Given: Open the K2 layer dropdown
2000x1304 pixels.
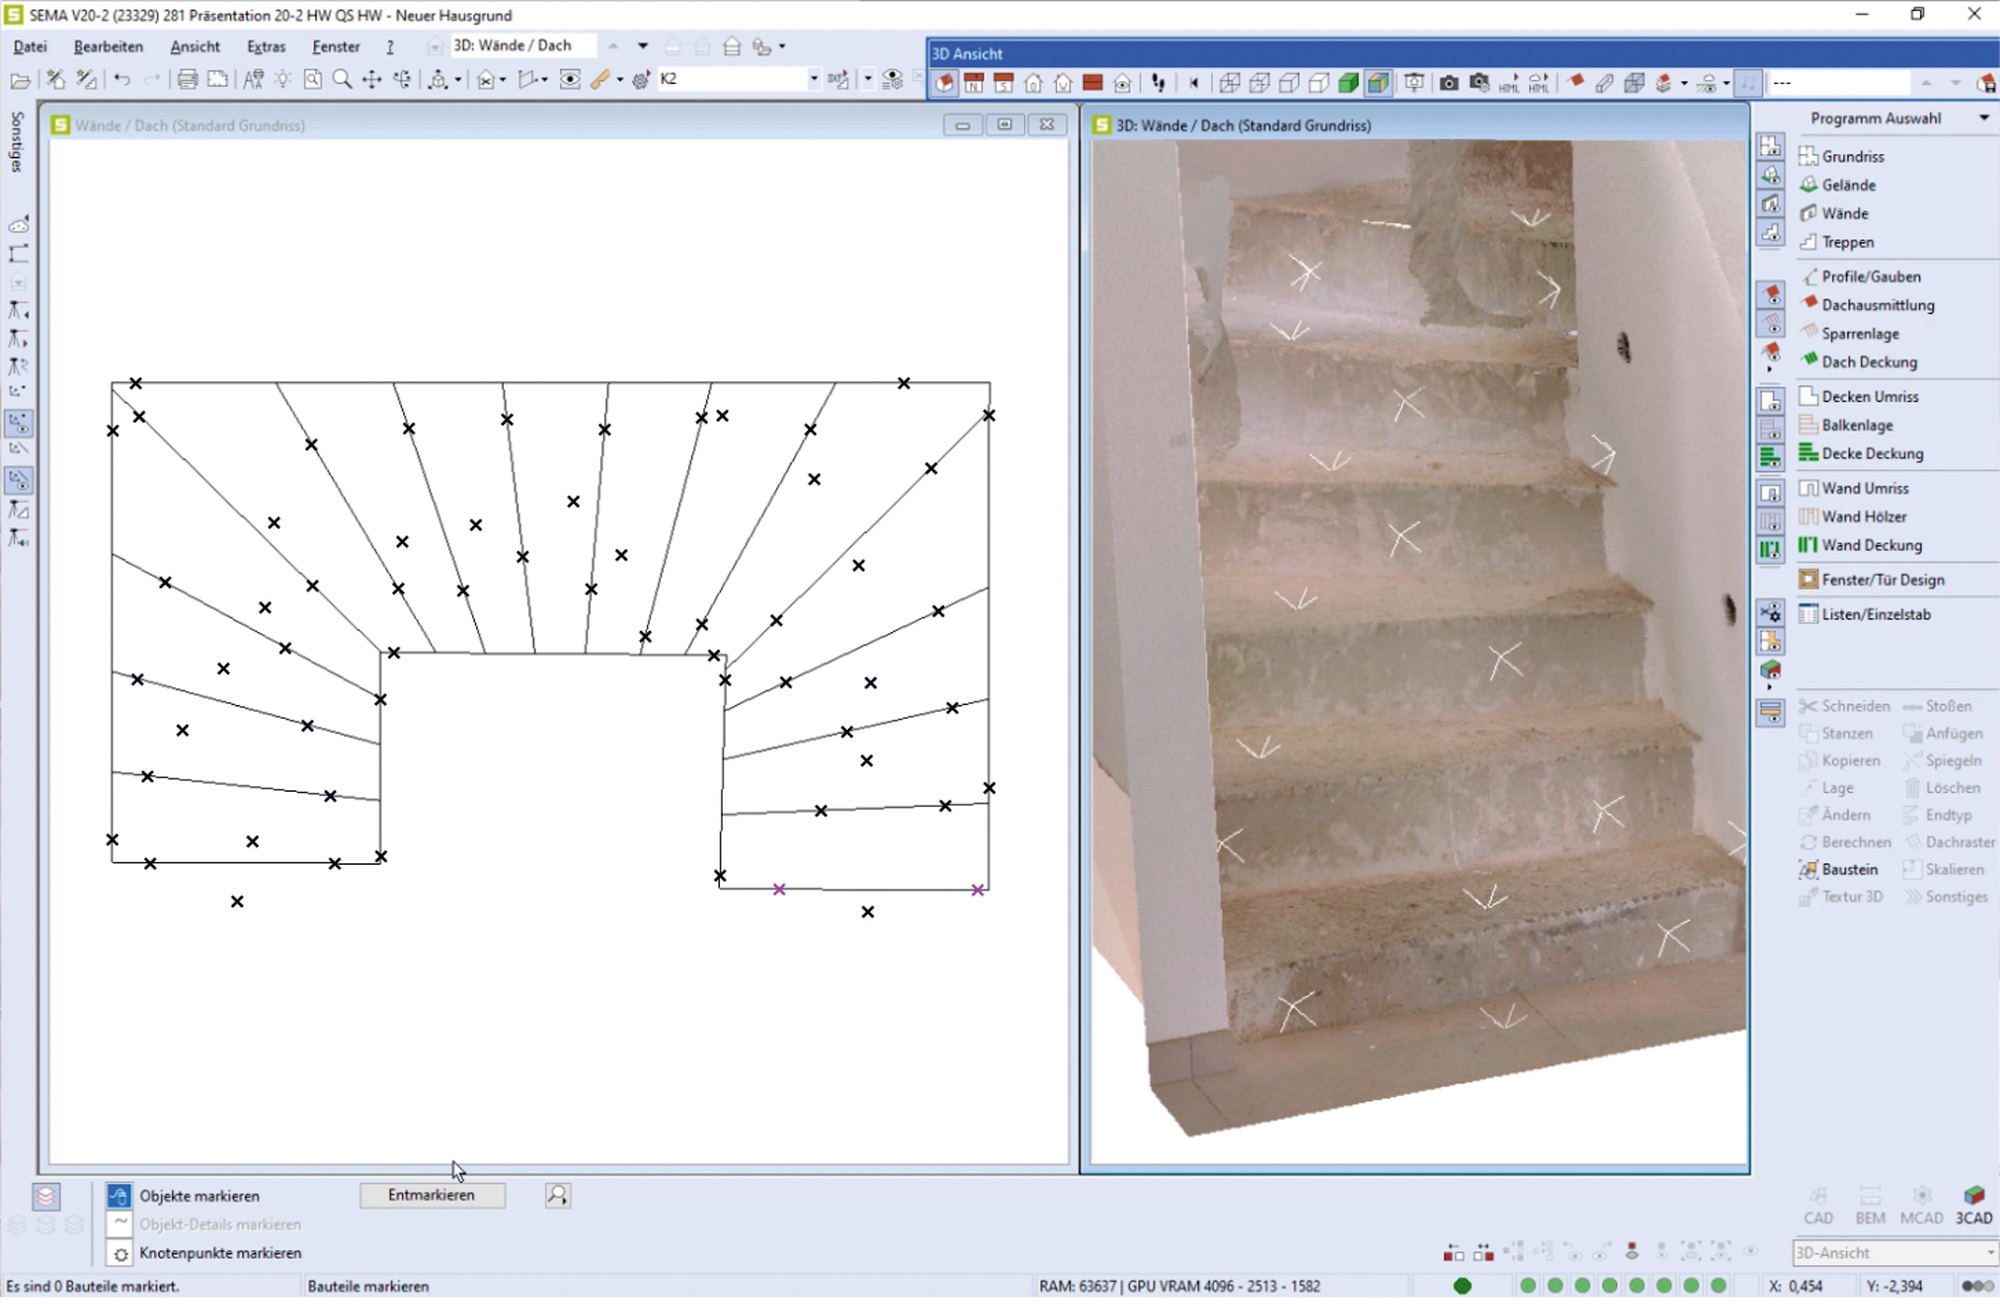Looking at the screenshot, I should point(813,79).
